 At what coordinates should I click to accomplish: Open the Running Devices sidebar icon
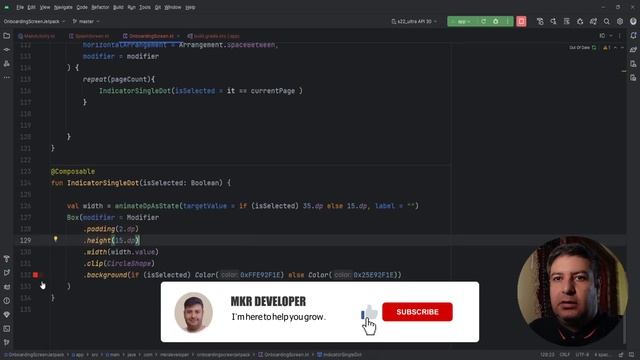click(633, 78)
